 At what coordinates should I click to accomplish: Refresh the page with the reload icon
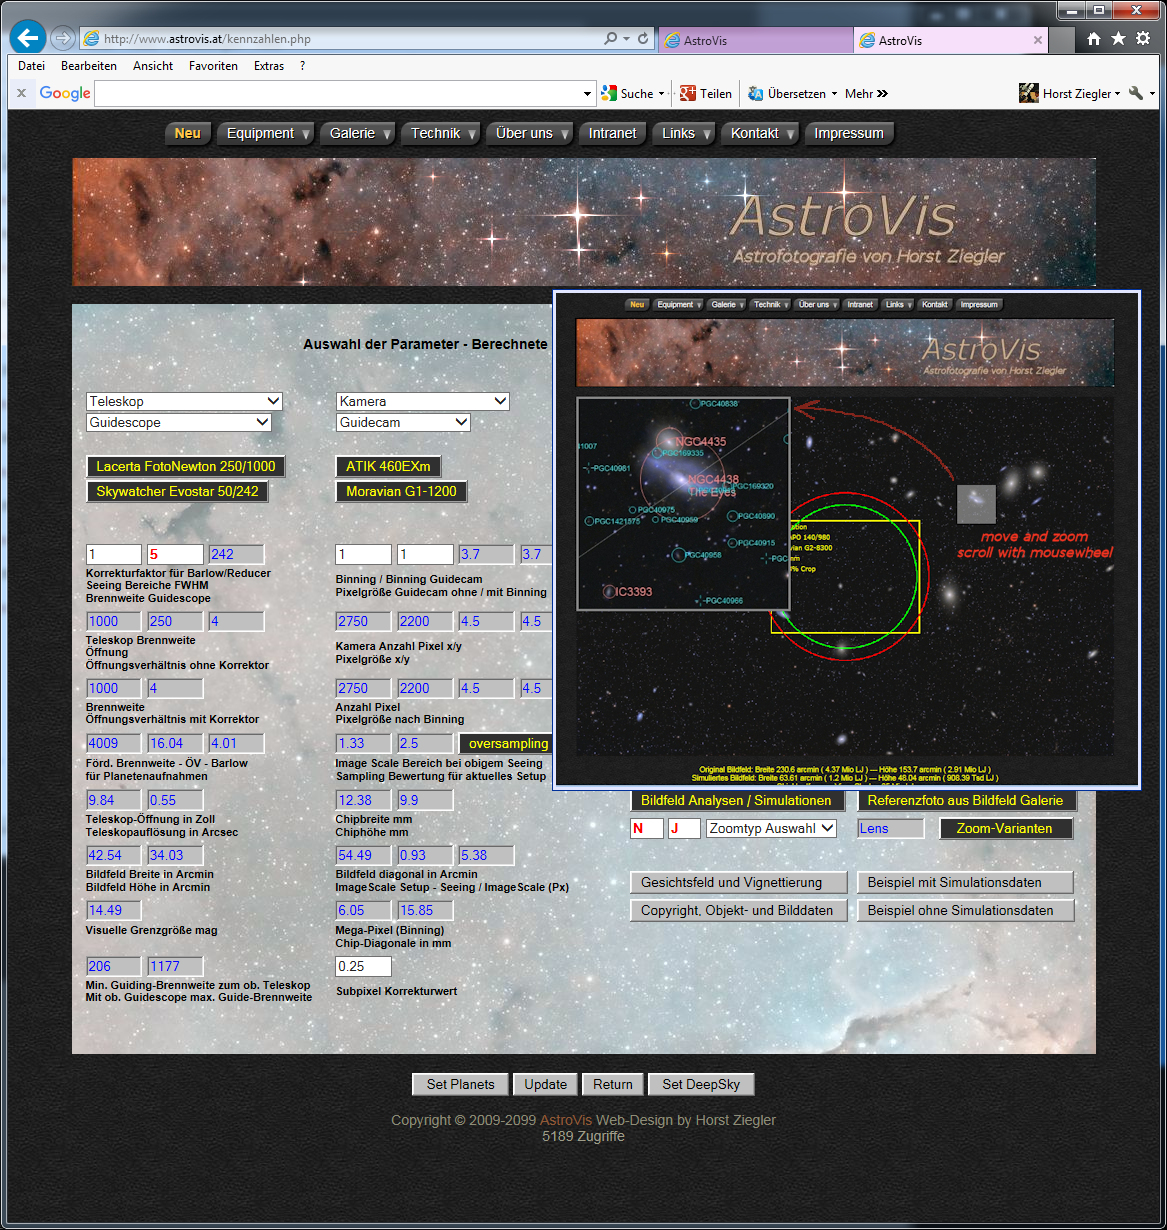coord(643,39)
